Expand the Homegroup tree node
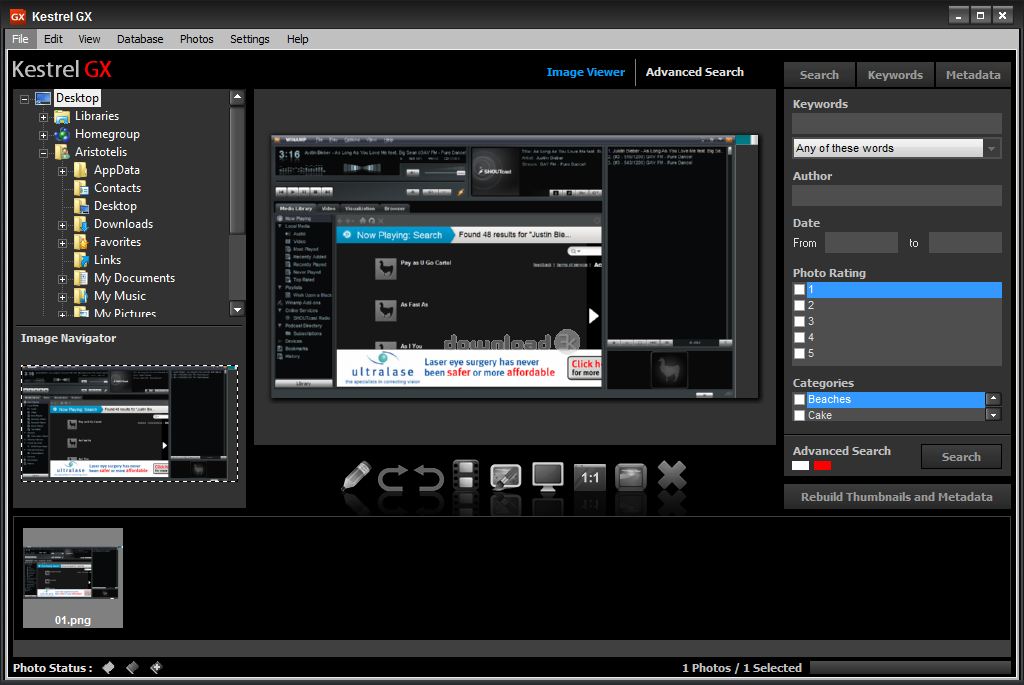The width and height of the screenshot is (1024, 685). (43, 135)
